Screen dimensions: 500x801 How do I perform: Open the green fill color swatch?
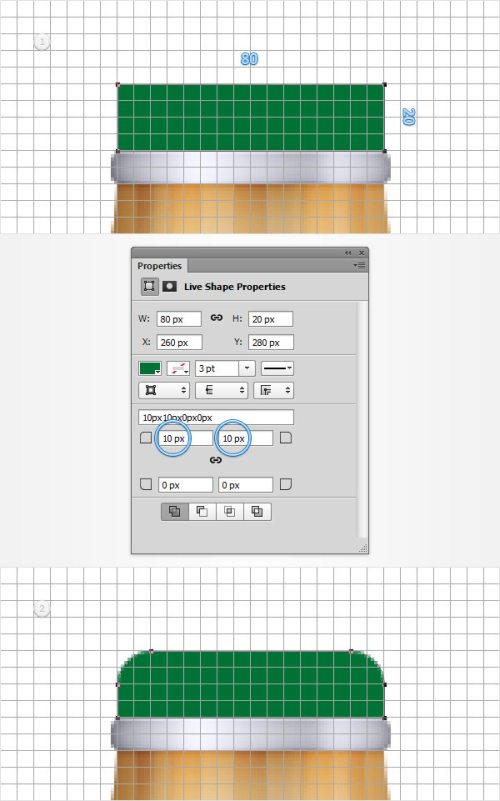(150, 368)
